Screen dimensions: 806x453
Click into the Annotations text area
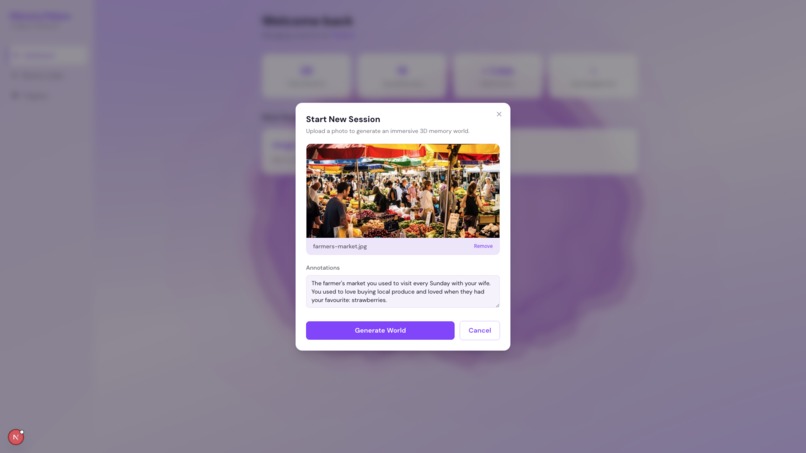402,292
